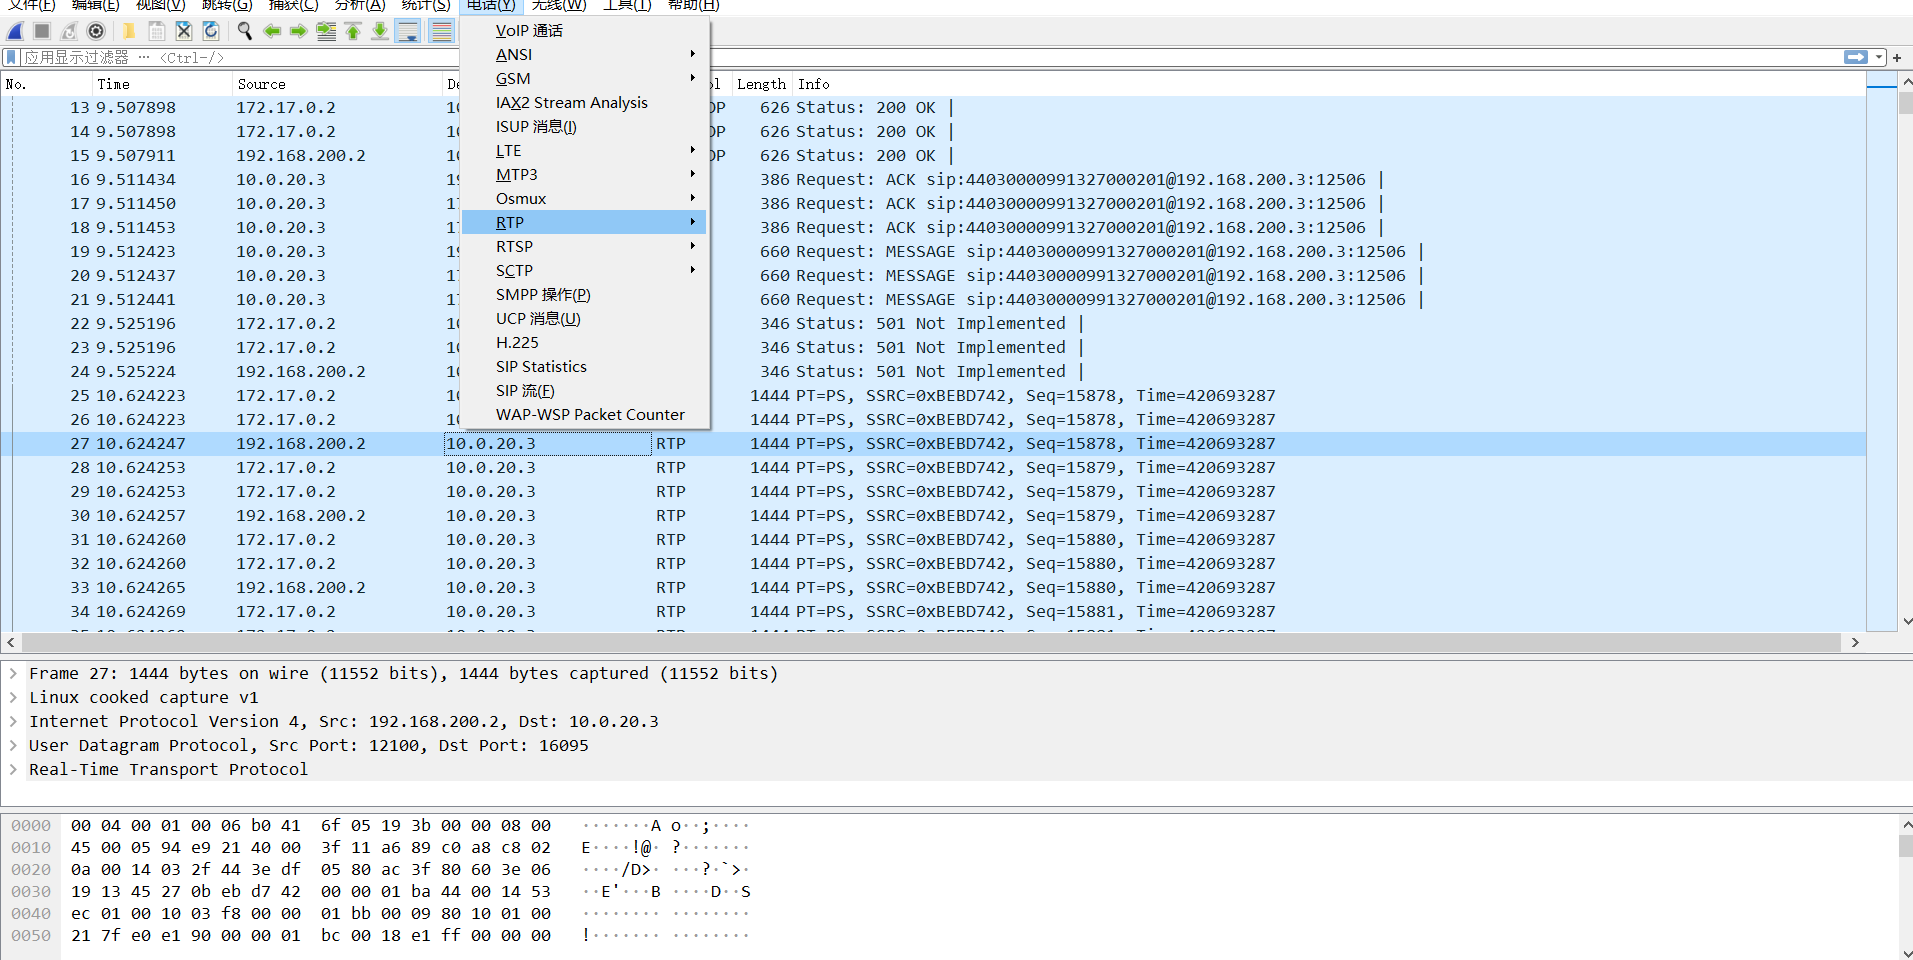
Task: Sort by the Time column header
Action: 162,85
